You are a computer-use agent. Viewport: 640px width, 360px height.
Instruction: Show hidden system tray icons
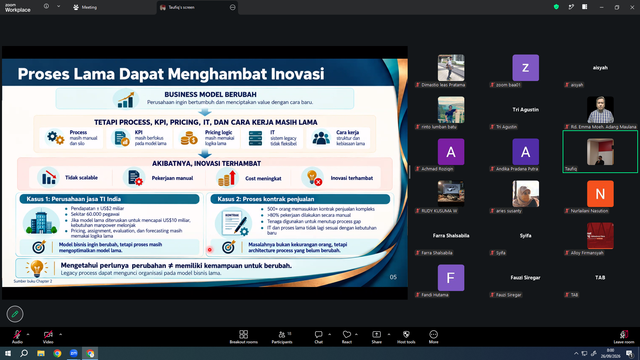coord(576,353)
